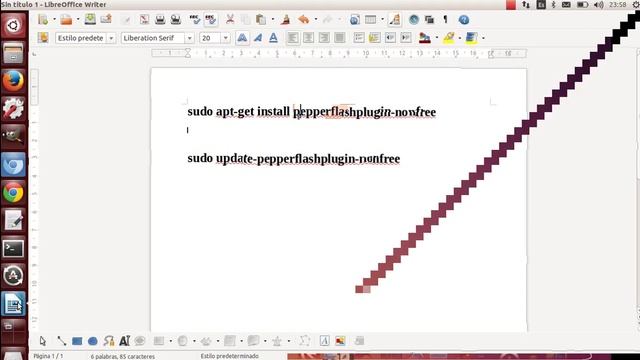
Task: Click the insert Table icon
Action: pyautogui.click(x=370, y=20)
